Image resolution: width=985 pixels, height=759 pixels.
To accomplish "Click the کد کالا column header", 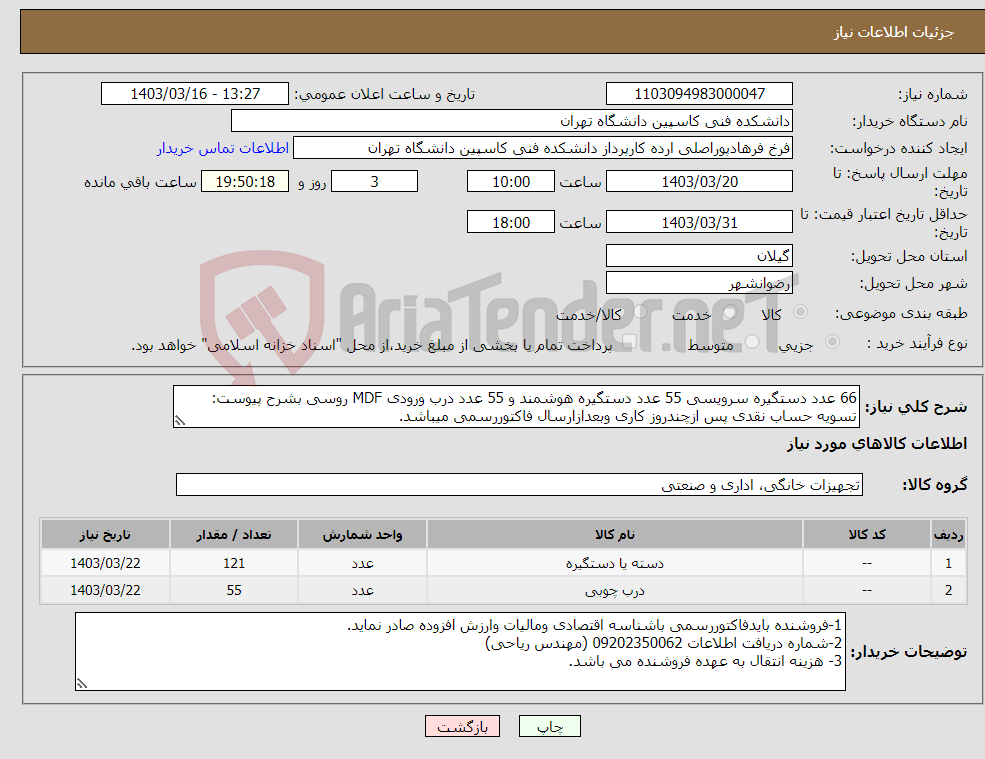I will pyautogui.click(x=867, y=535).
